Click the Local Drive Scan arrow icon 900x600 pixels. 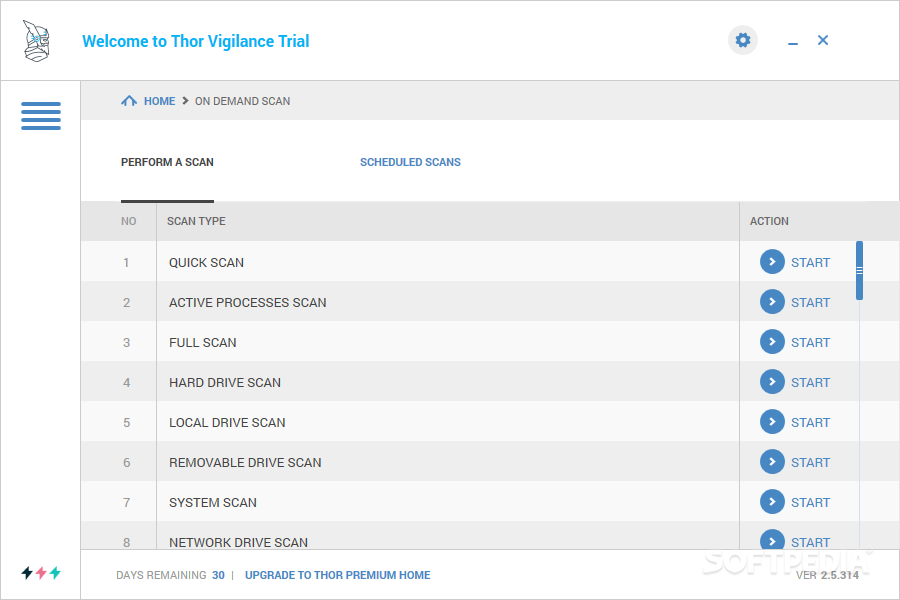(772, 421)
